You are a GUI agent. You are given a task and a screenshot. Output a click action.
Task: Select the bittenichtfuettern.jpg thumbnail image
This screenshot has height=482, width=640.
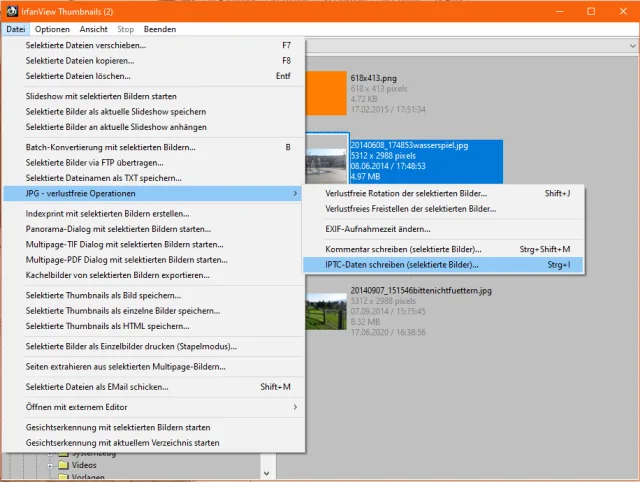(325, 308)
